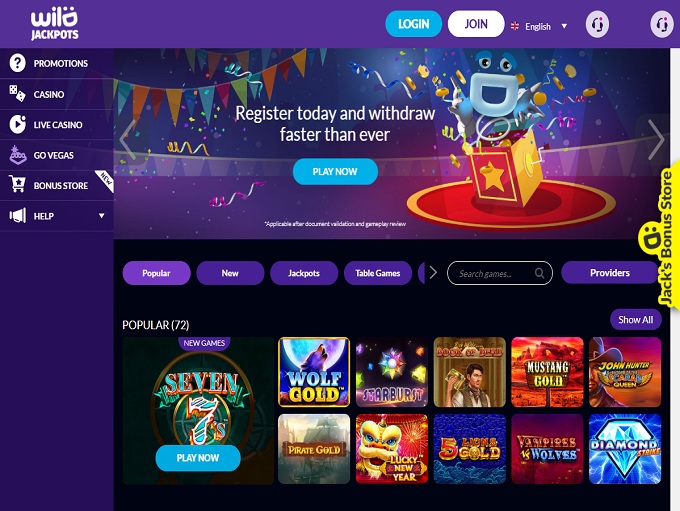
Task: Click the Wild Jackpots logo
Action: pyautogui.click(x=55, y=24)
